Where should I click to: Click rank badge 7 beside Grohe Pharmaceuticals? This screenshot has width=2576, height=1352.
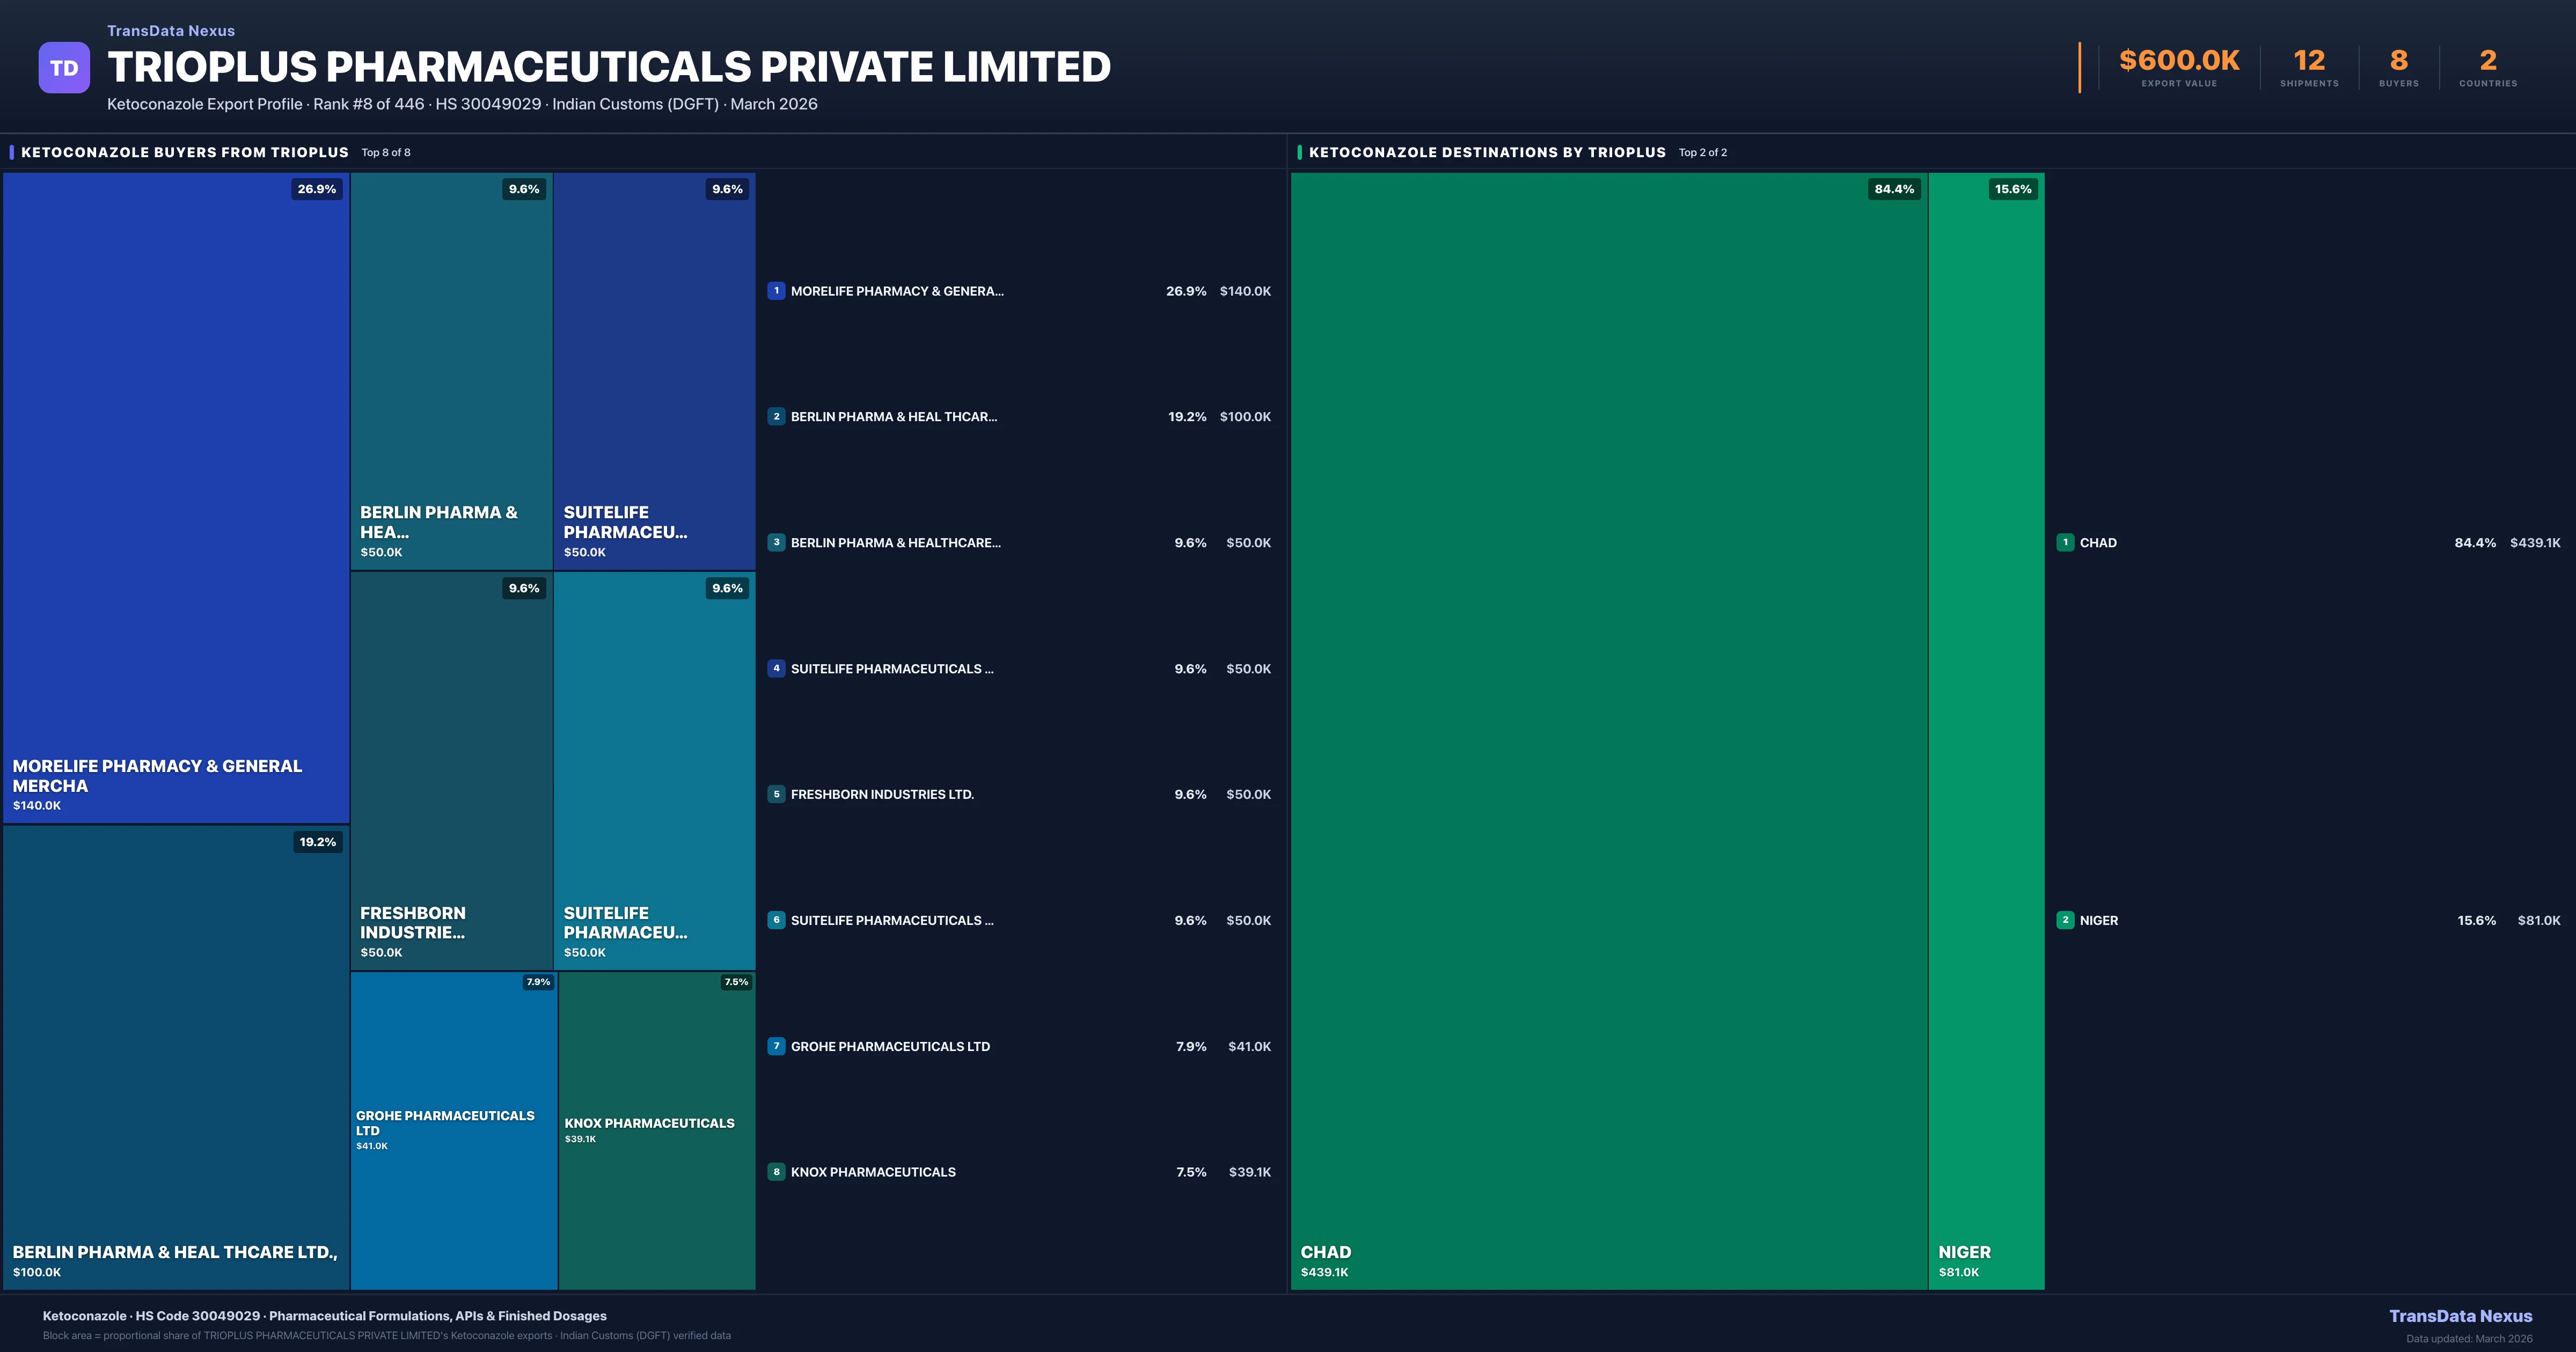tap(776, 1046)
